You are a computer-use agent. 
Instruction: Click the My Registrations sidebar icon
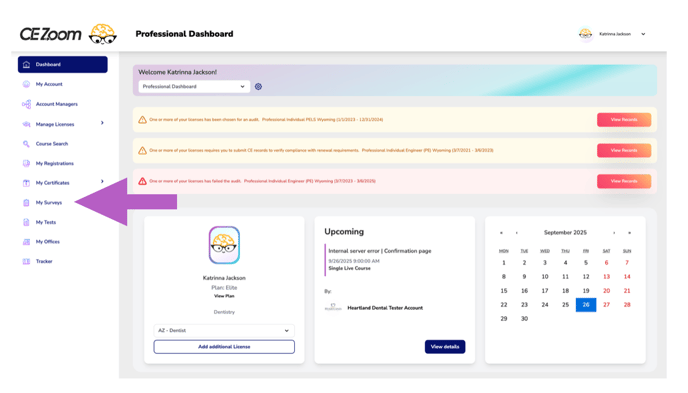[x=26, y=163]
